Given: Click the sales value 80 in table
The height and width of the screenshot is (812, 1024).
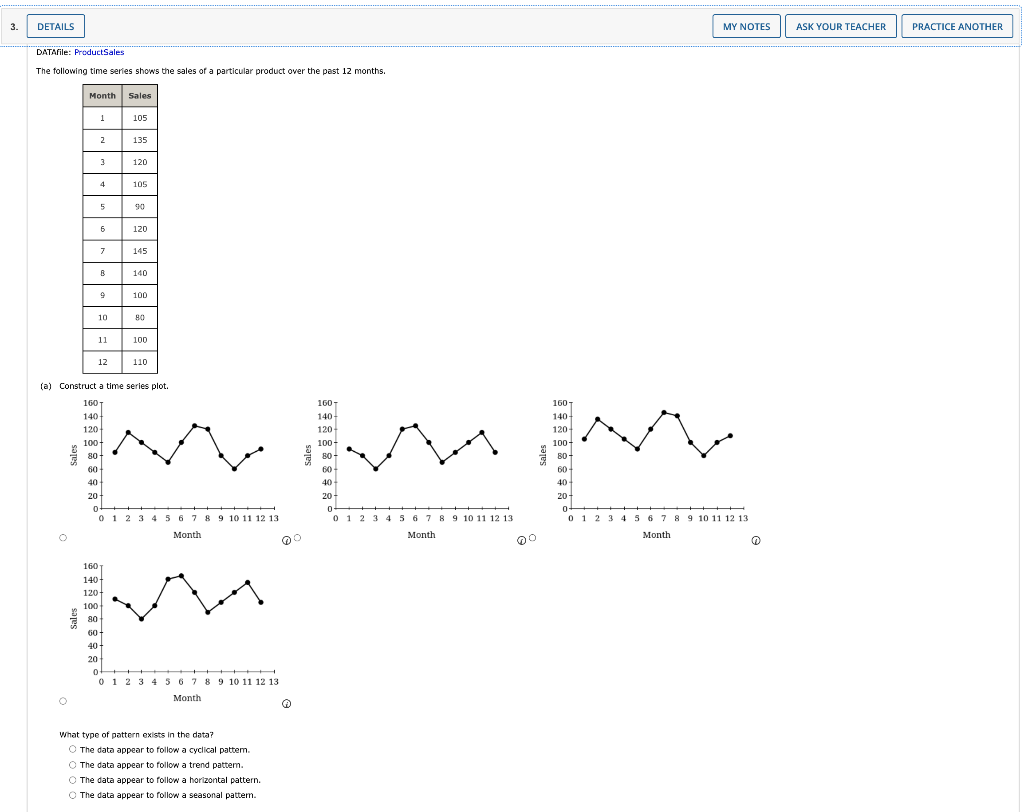Looking at the screenshot, I should click(x=140, y=317).
